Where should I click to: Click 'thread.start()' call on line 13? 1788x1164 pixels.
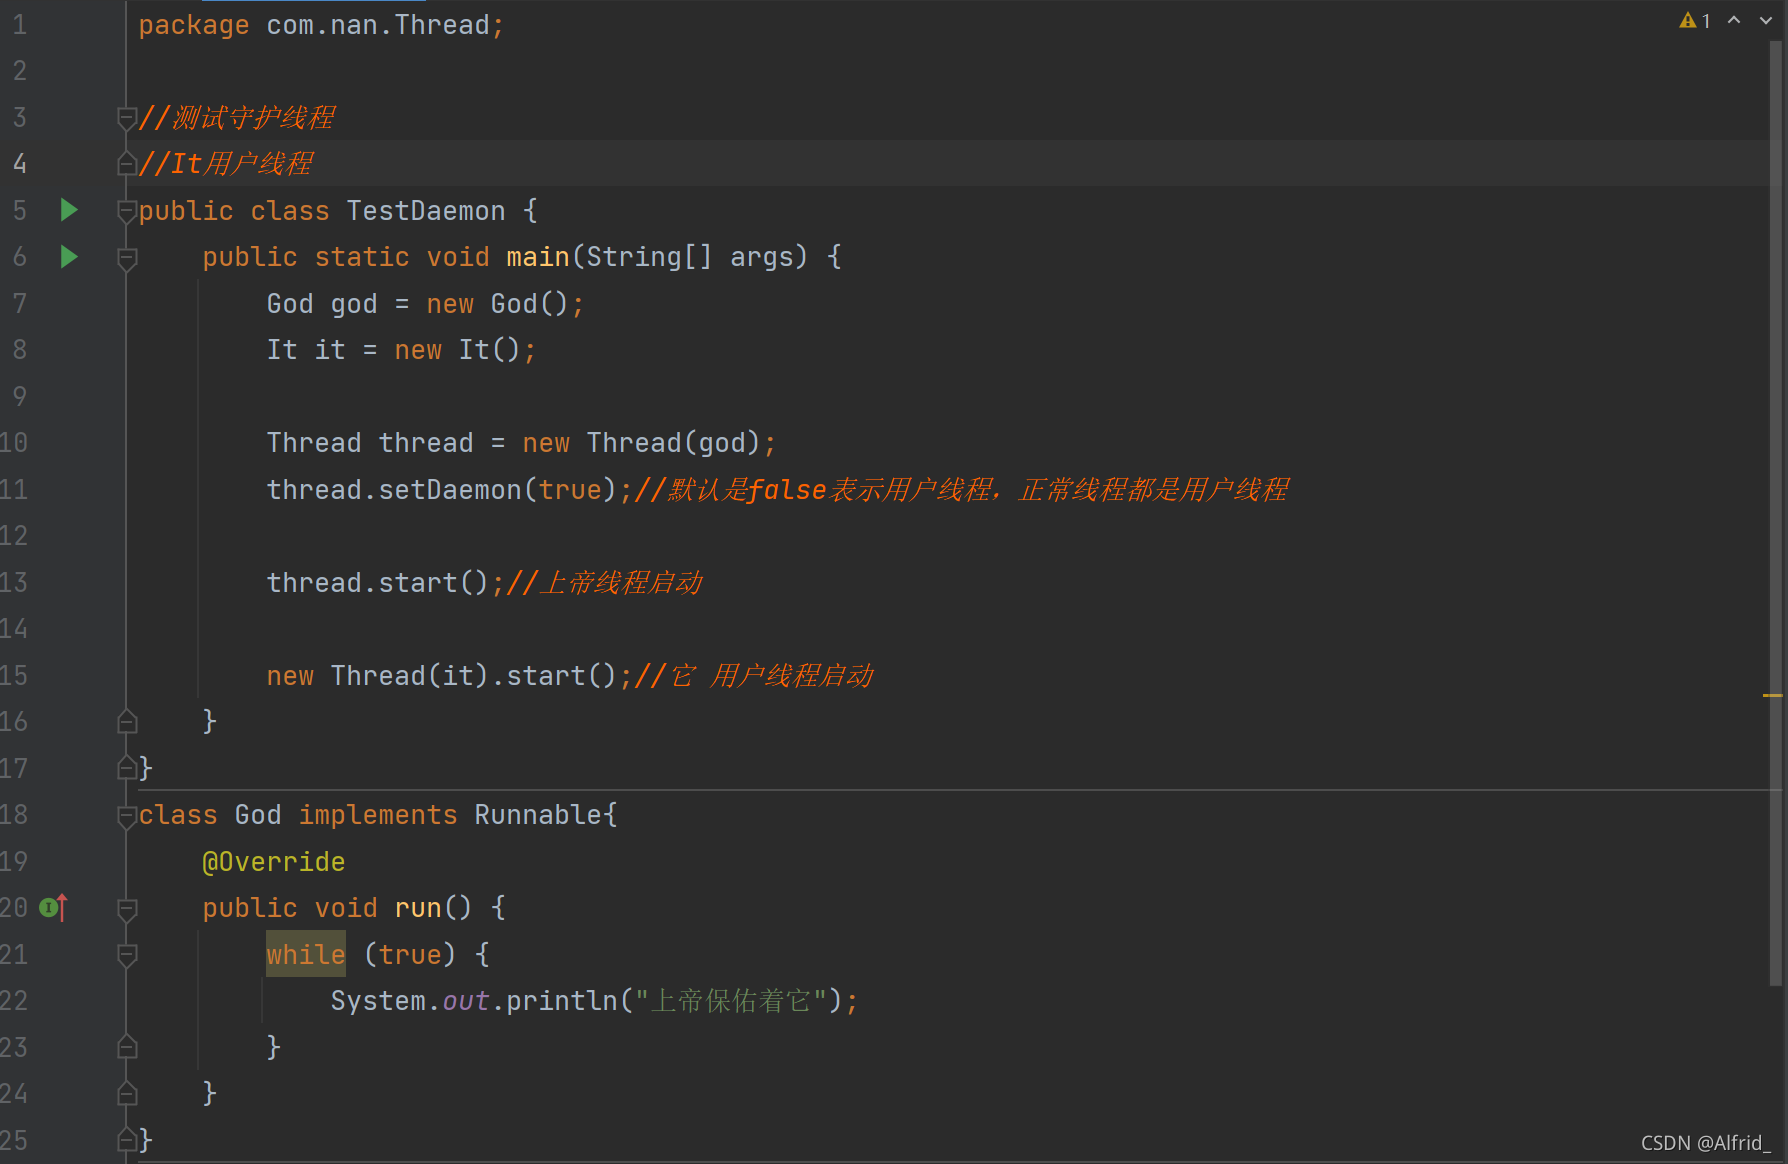point(378,583)
